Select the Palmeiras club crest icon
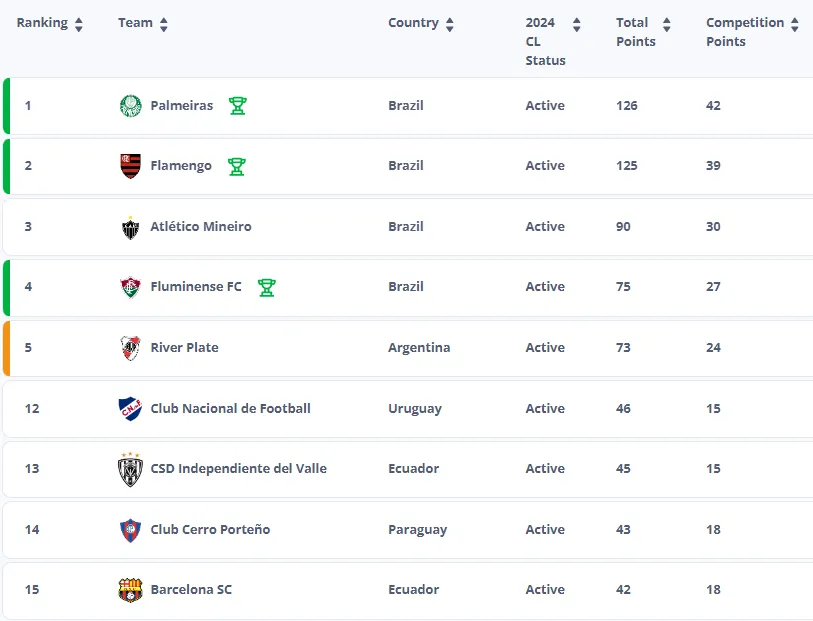Viewport: 813px width, 621px height. (128, 105)
